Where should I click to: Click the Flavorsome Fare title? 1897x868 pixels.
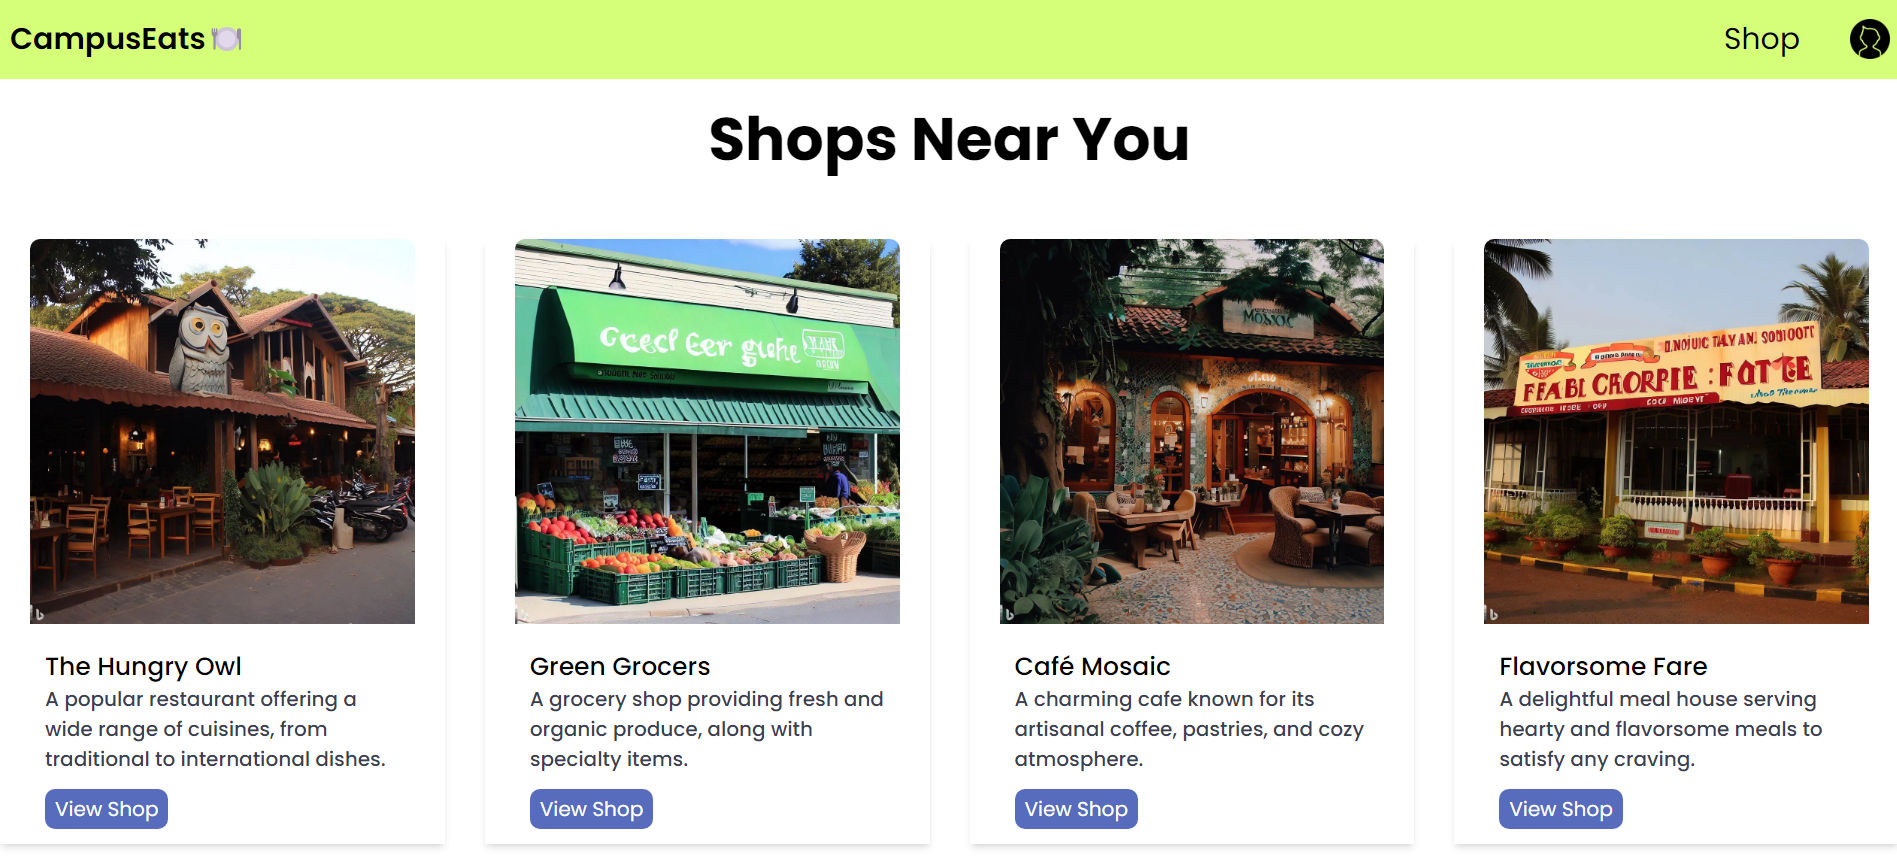point(1603,666)
